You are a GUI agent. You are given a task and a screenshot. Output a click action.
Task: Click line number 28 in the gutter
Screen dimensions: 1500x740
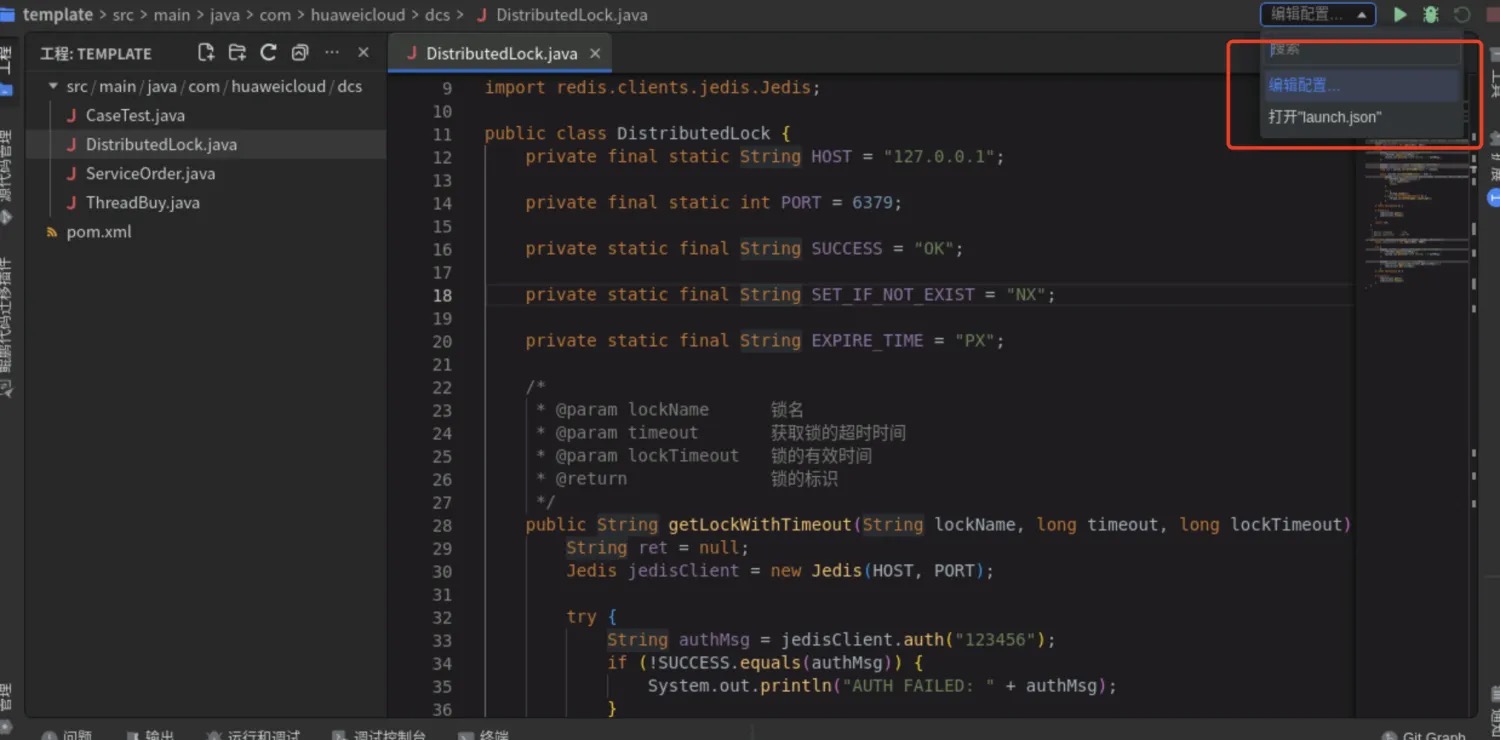[x=442, y=526]
